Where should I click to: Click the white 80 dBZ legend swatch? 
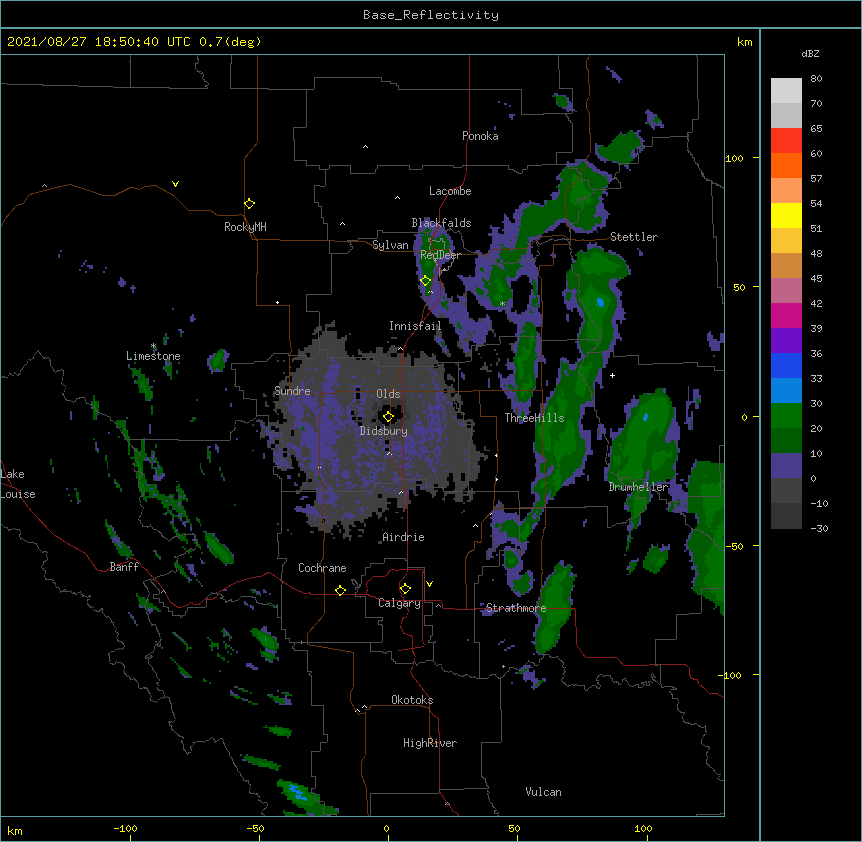(786, 91)
